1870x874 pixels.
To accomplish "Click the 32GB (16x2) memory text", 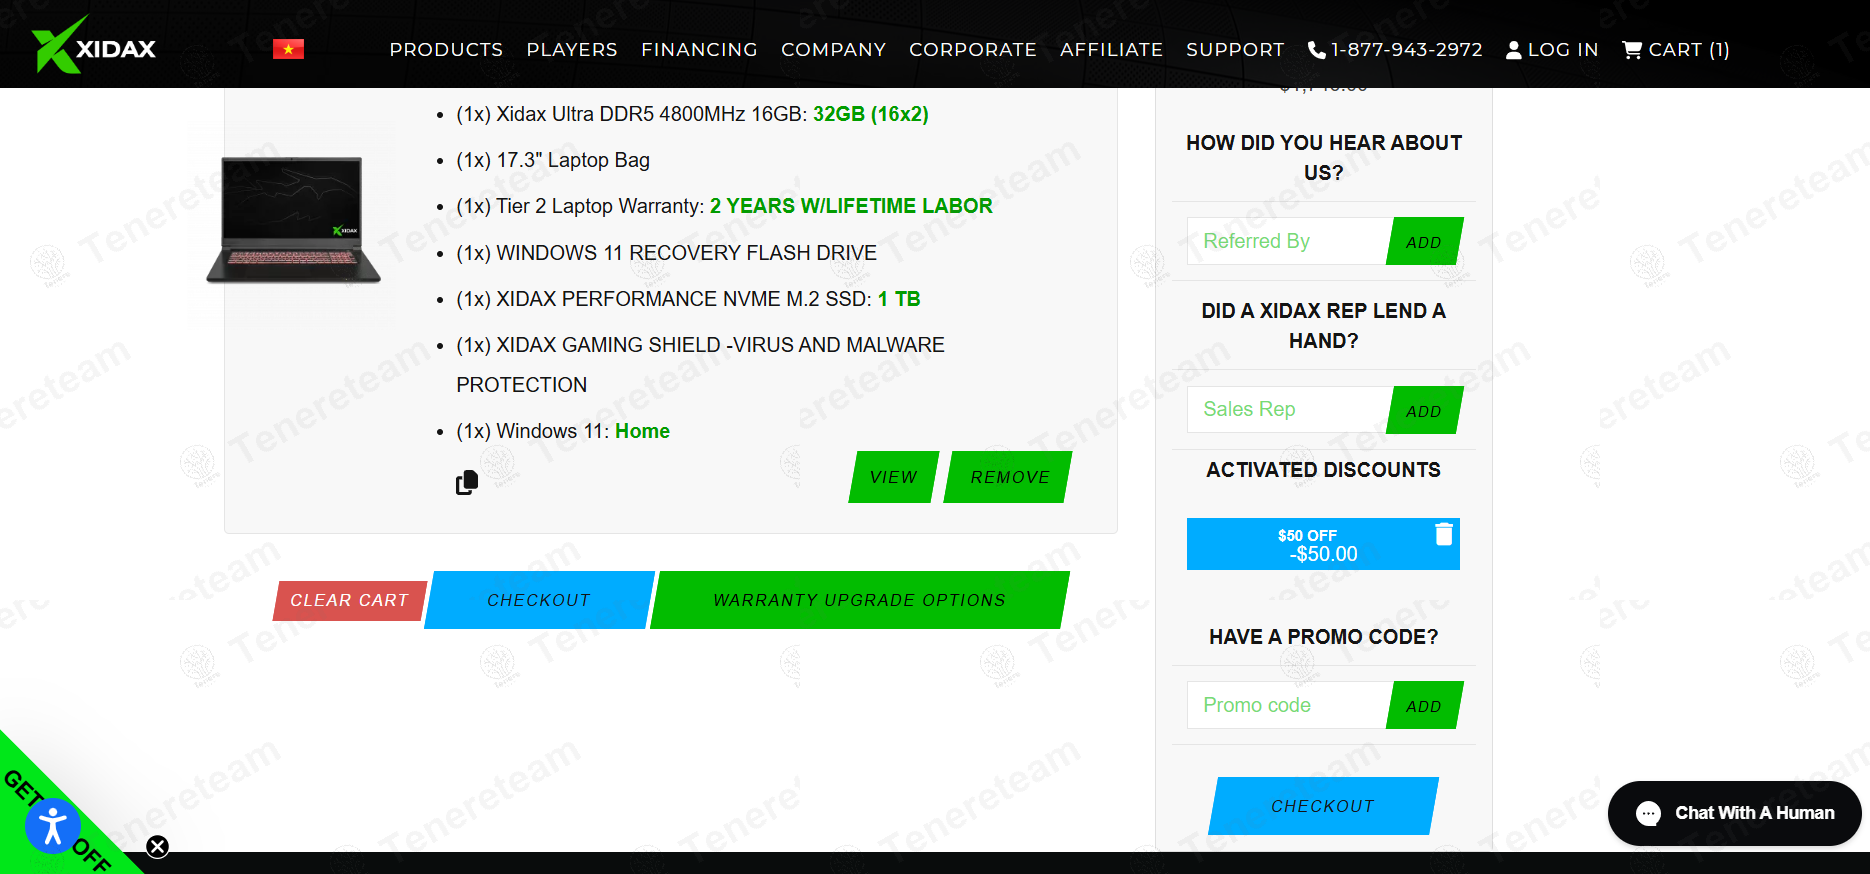I will click(x=871, y=114).
